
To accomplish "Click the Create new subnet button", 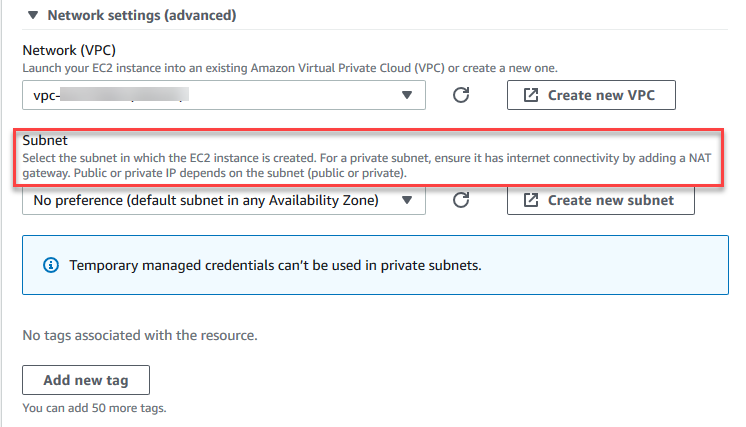I will [601, 200].
